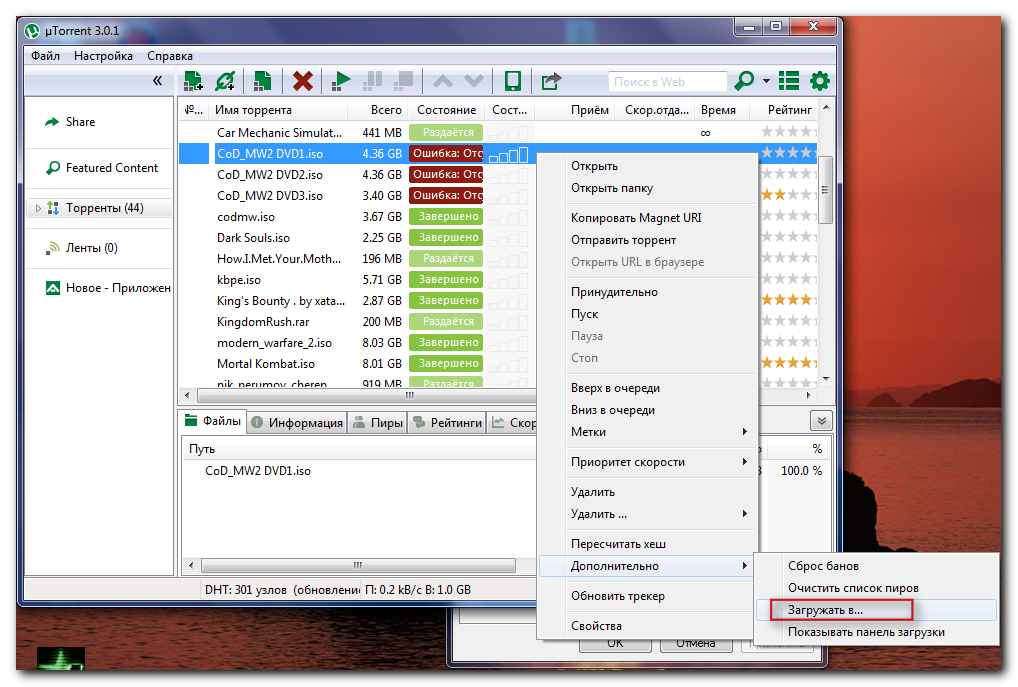Select Featured Content in the sidebar
The height and width of the screenshot is (687, 1018).
(112, 168)
